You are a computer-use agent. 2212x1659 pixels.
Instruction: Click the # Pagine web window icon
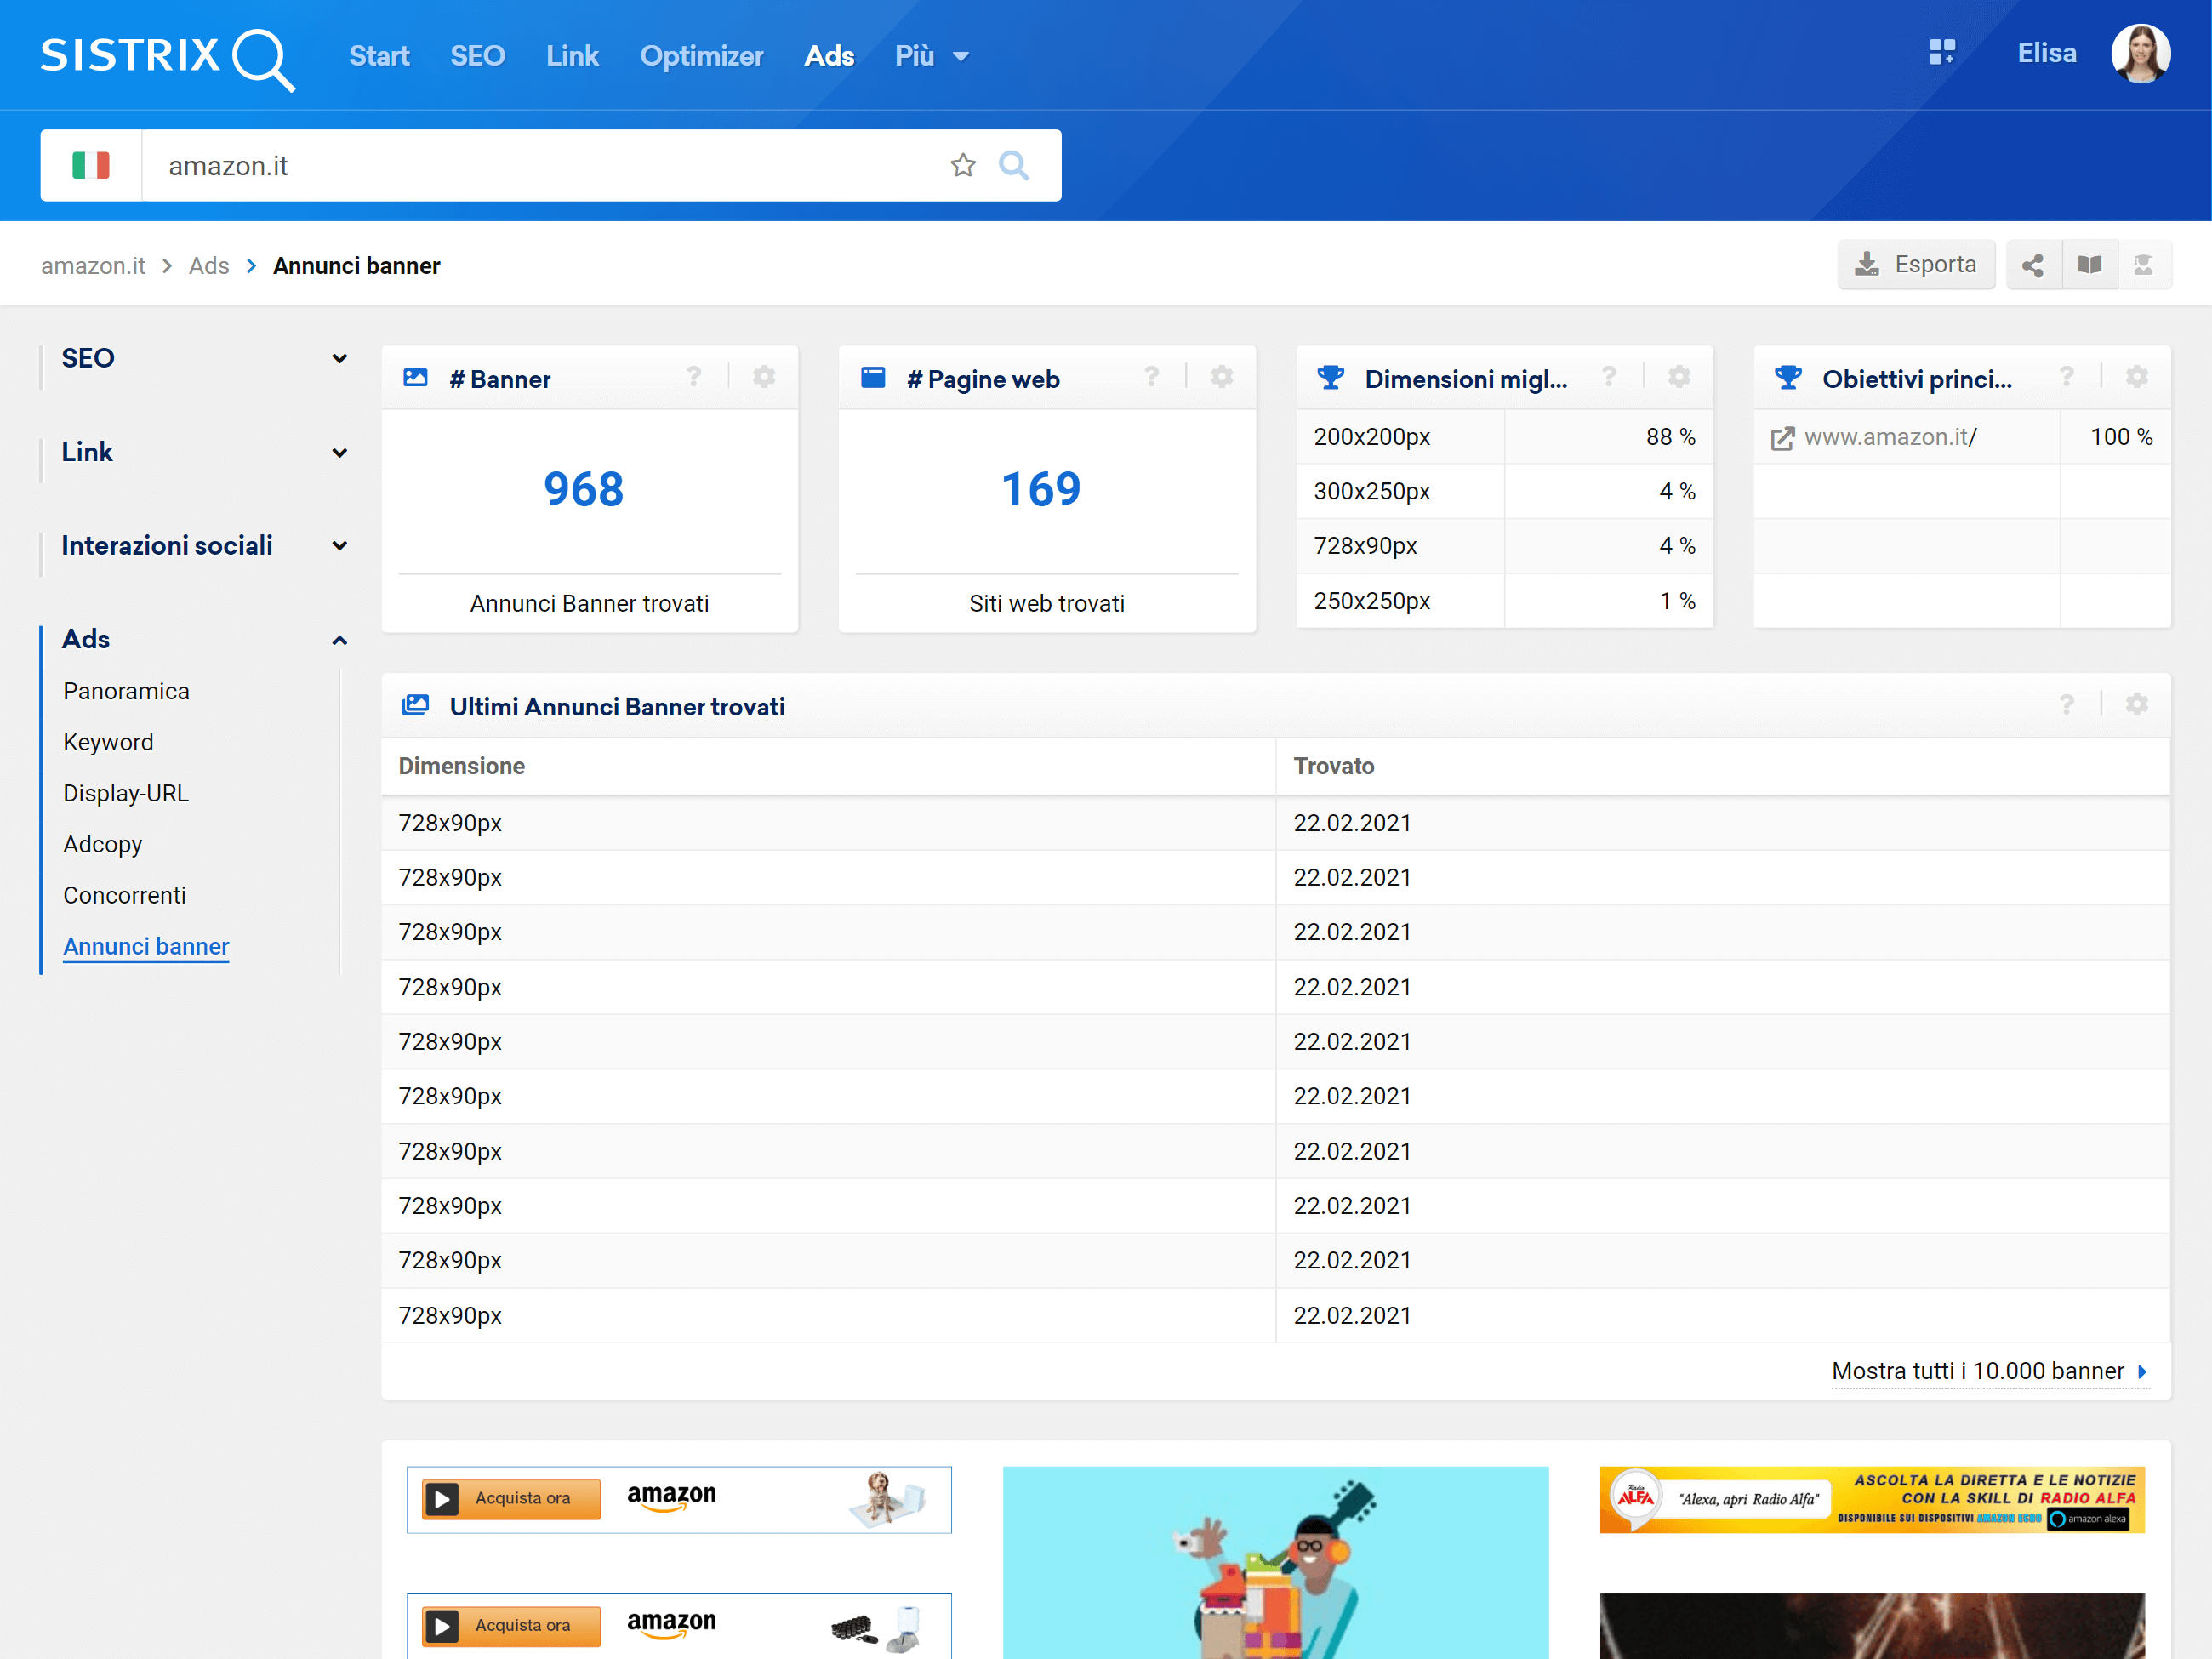pyautogui.click(x=873, y=378)
